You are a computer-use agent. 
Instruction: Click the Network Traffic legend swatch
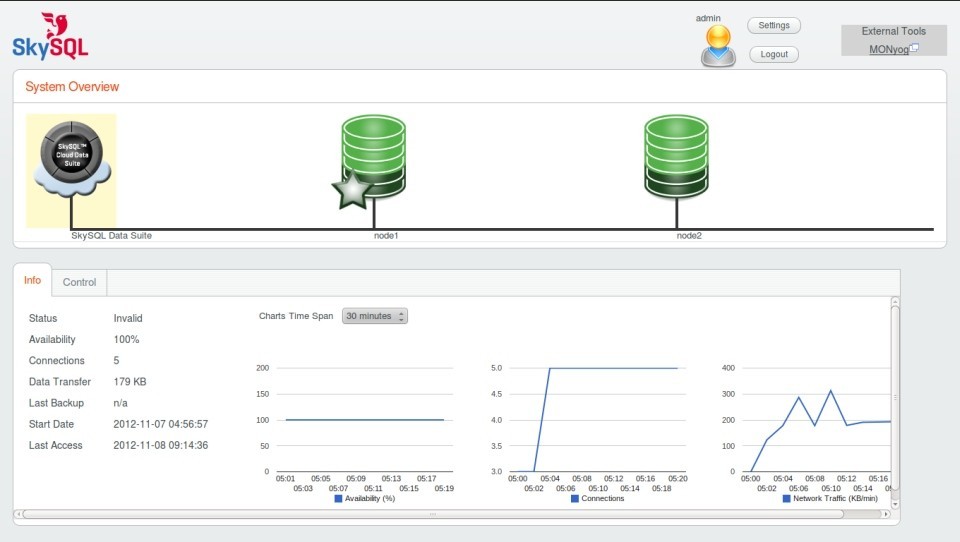point(786,499)
